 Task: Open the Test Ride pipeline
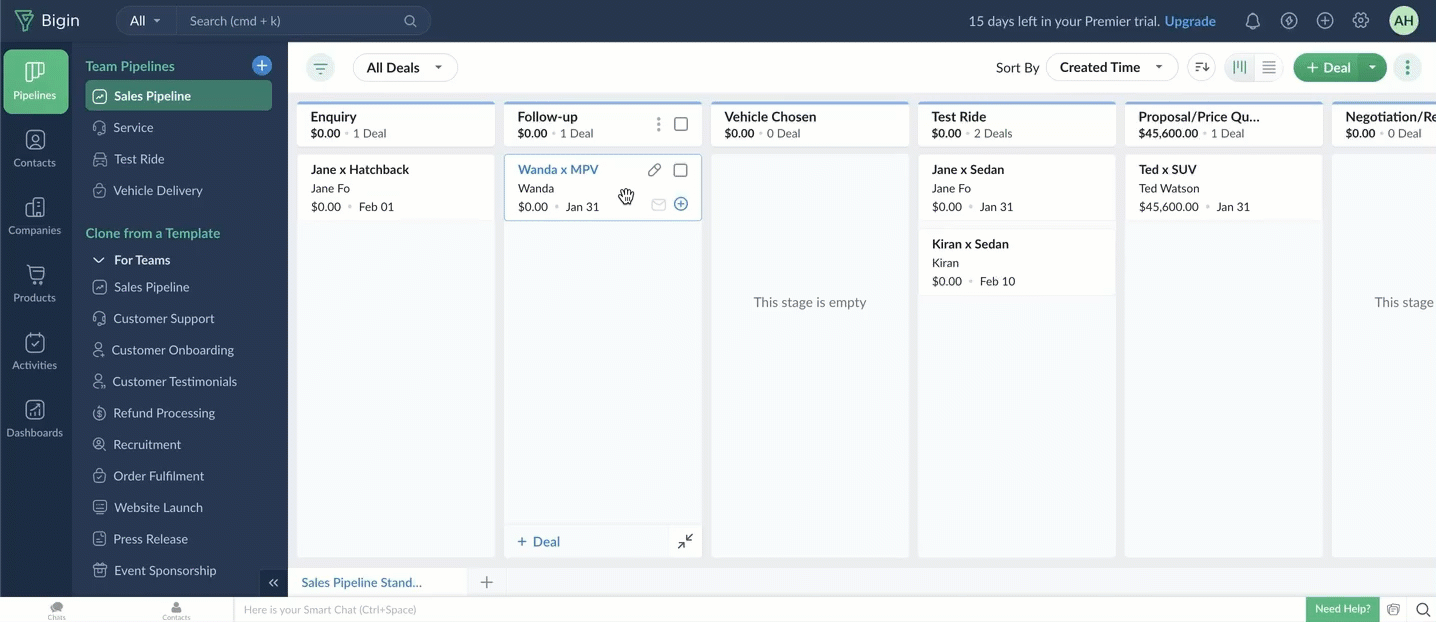(x=138, y=159)
